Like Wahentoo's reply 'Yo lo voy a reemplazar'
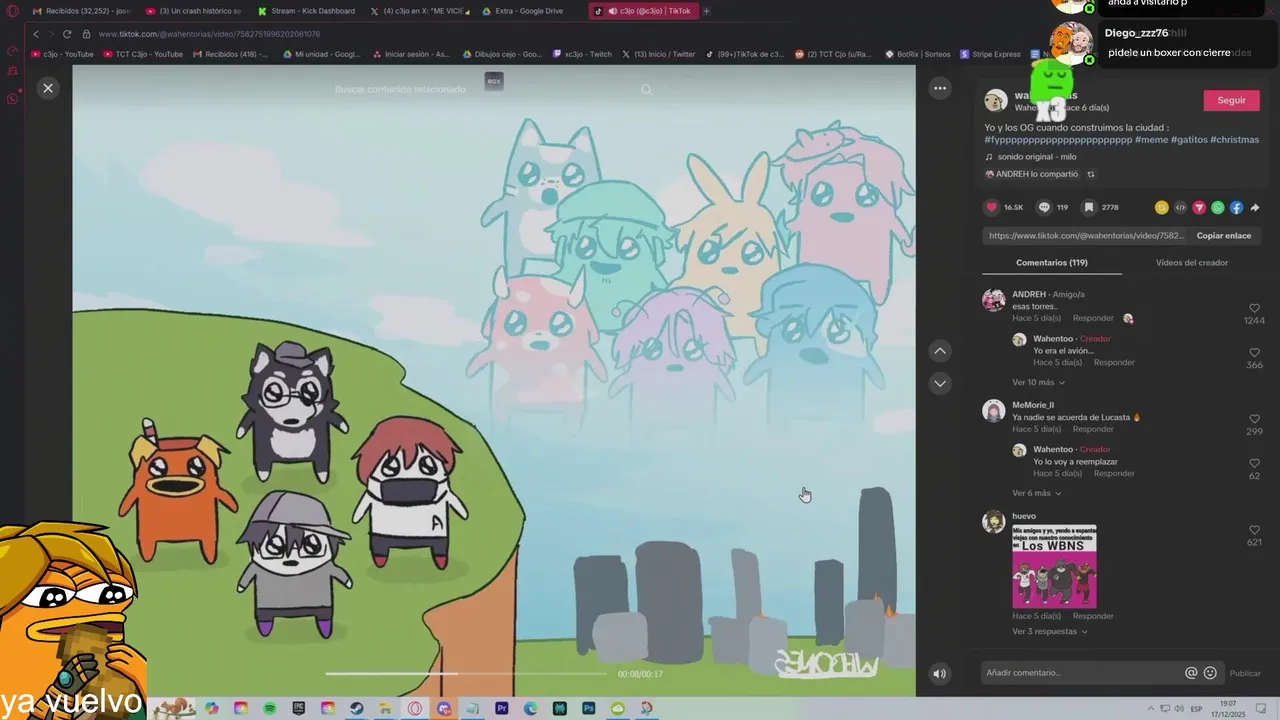1280x720 pixels. (x=1254, y=464)
